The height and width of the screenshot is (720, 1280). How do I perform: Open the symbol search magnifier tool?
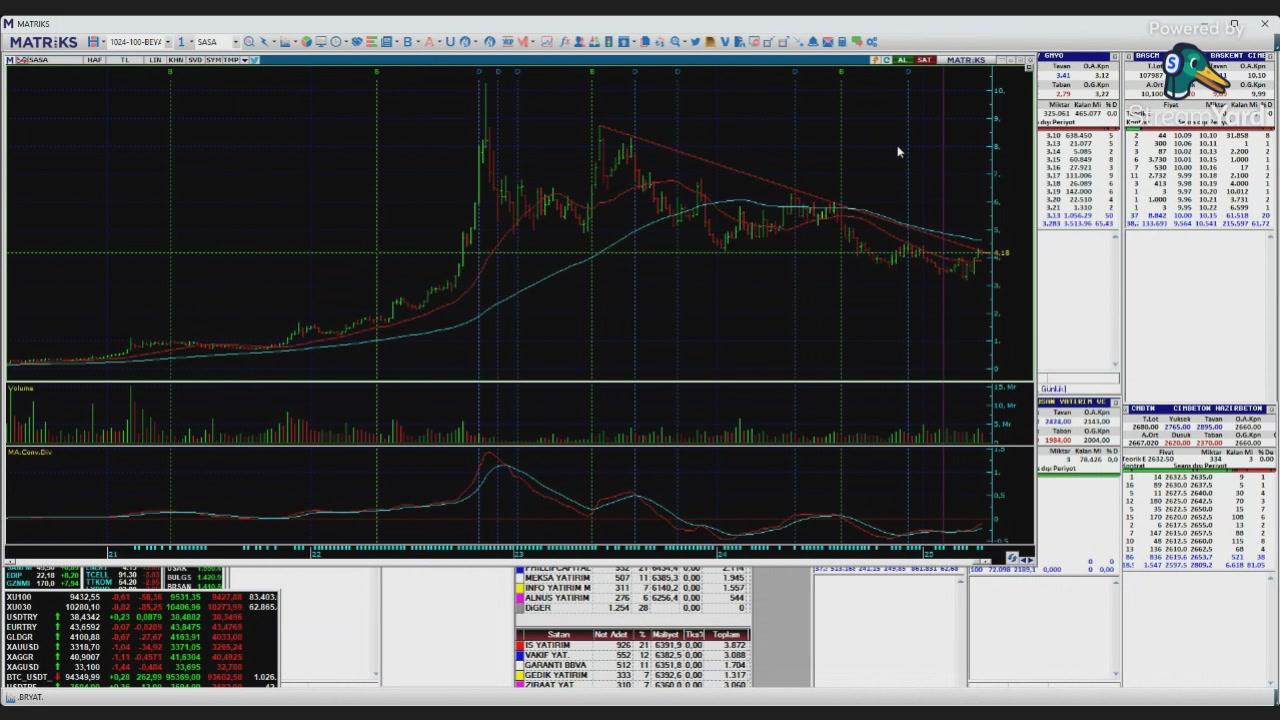pyautogui.click(x=249, y=42)
